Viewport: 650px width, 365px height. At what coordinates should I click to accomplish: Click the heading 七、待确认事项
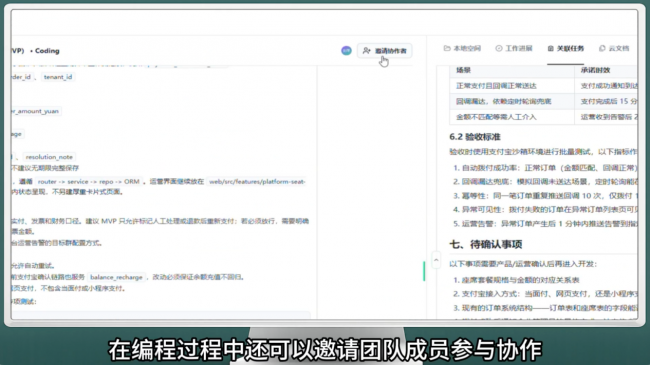486,244
